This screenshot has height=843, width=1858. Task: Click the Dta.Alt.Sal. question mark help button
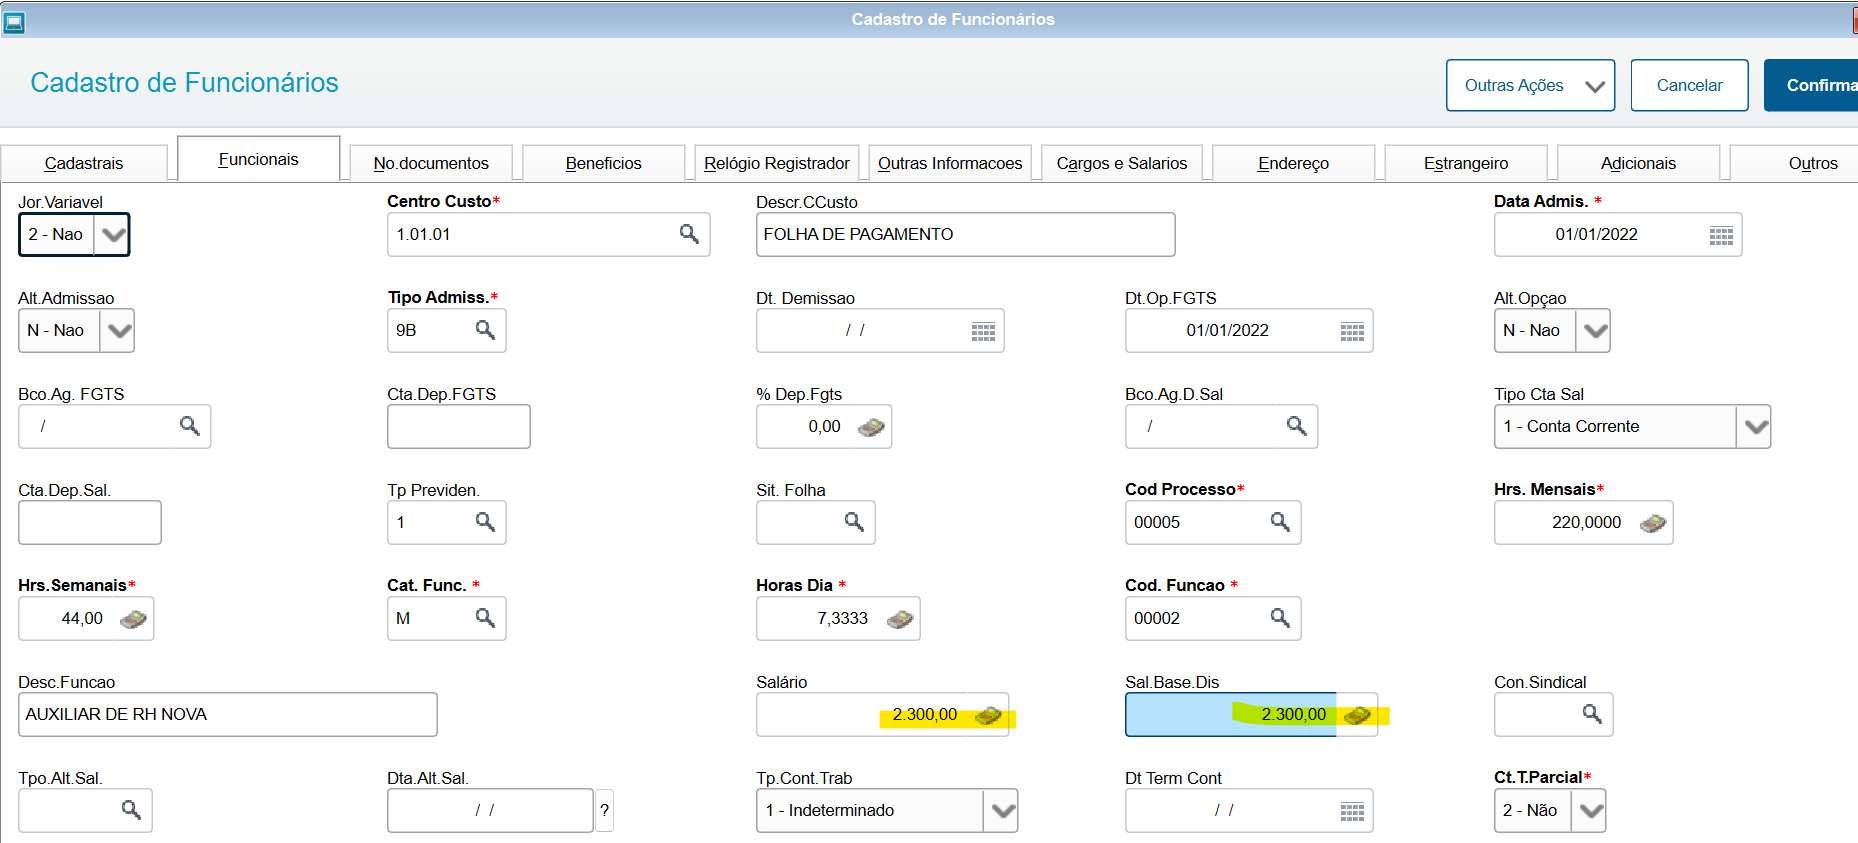tap(604, 810)
